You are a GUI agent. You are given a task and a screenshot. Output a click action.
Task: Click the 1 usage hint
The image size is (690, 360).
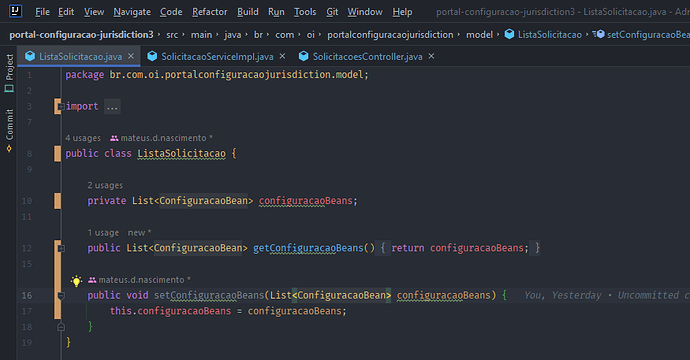[x=103, y=232]
